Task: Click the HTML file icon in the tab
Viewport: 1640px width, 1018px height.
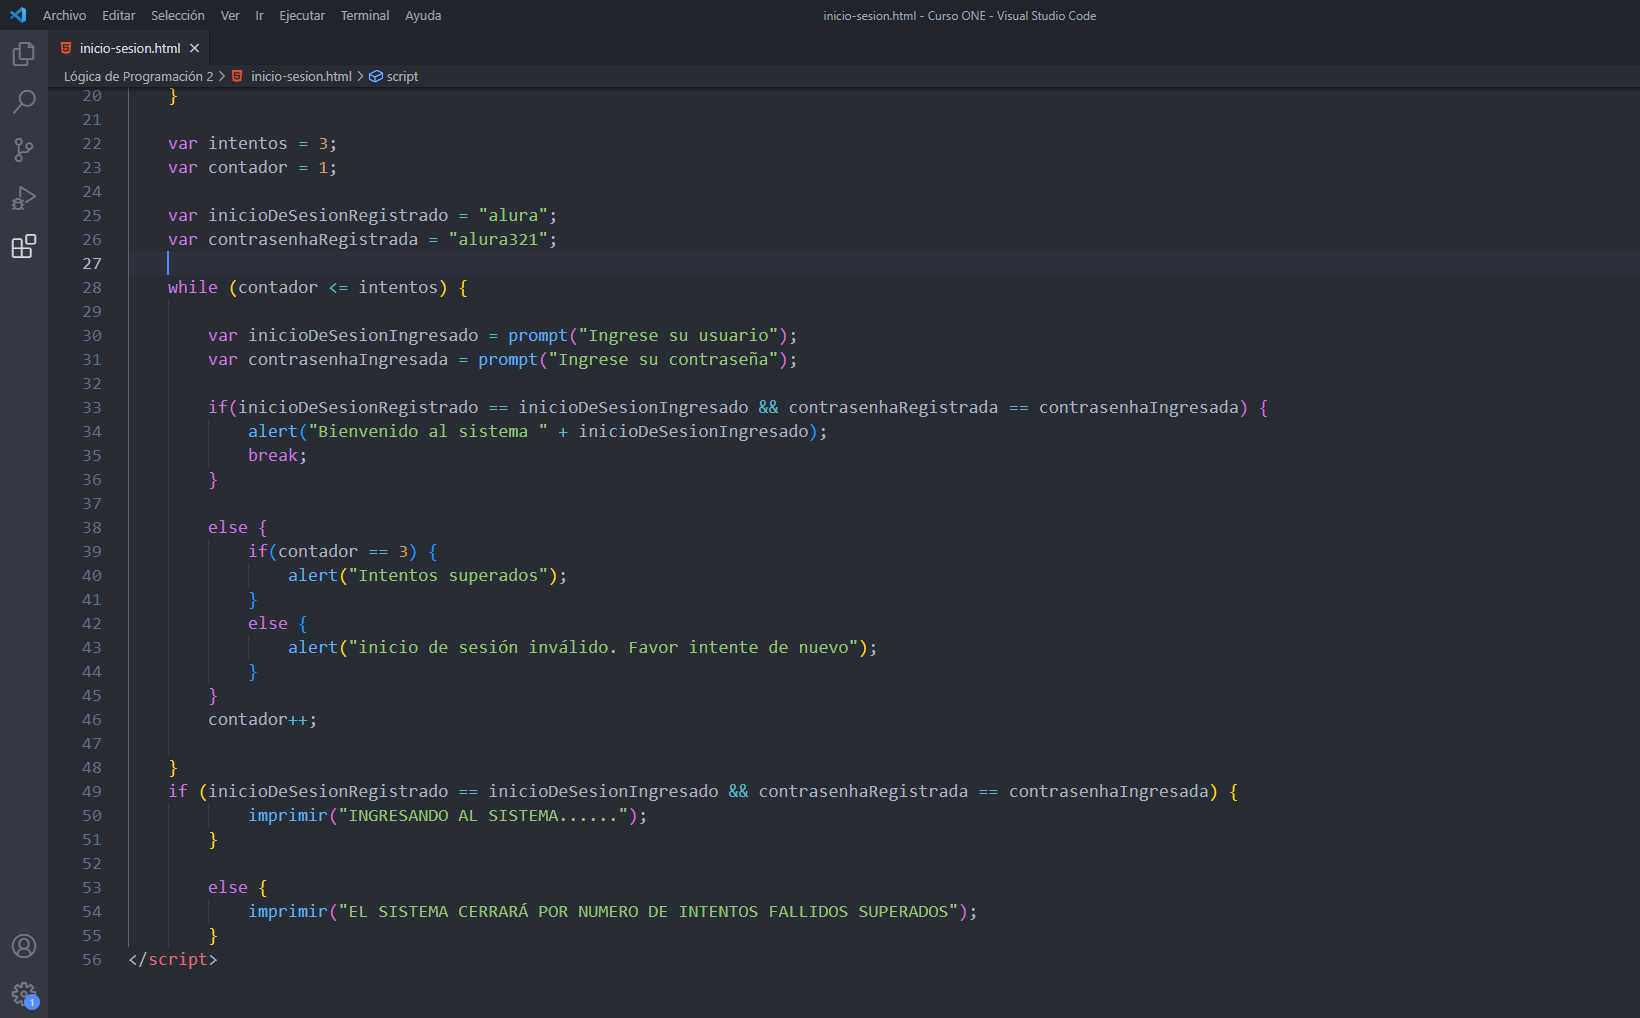Action: point(66,48)
